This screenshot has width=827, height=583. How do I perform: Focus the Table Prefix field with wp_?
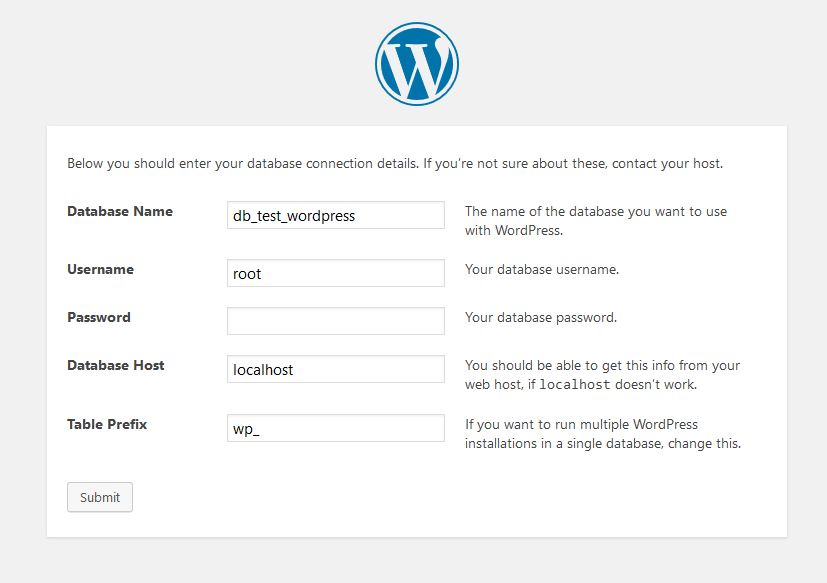(x=336, y=428)
